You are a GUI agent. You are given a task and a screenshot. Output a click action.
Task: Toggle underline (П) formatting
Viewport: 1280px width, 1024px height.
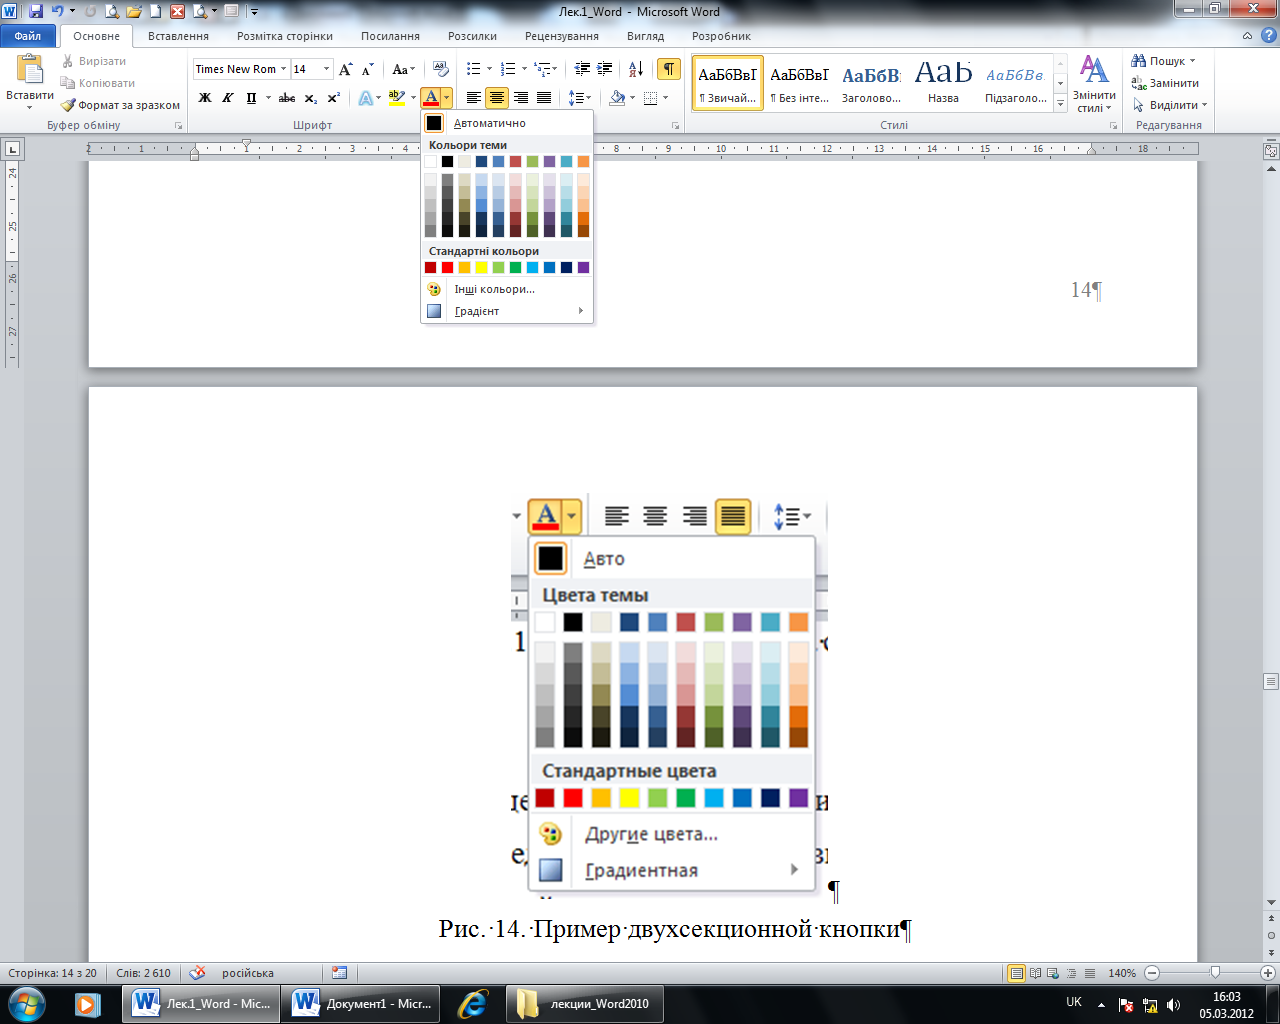pyautogui.click(x=250, y=98)
